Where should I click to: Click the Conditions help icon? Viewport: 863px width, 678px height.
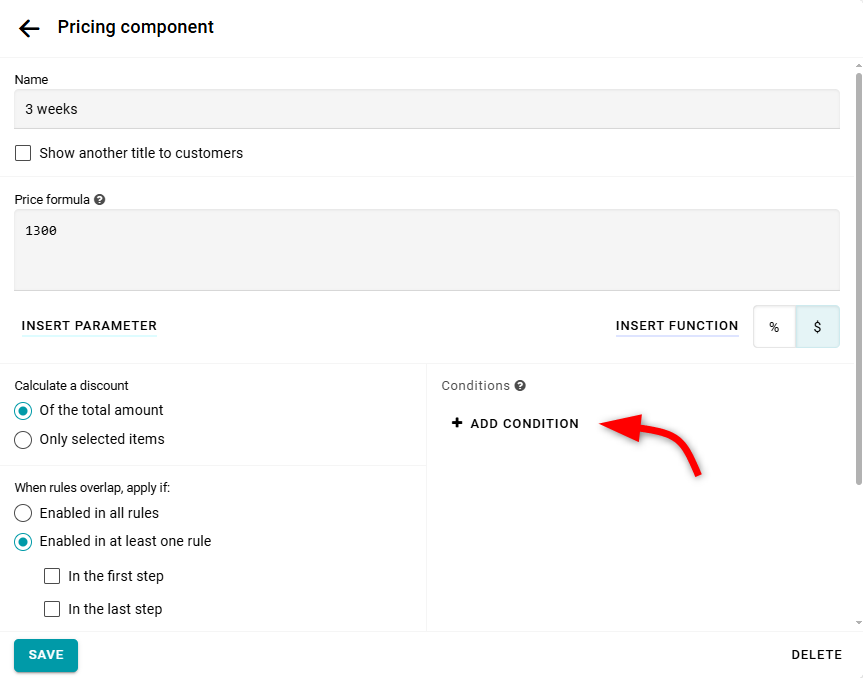point(520,386)
